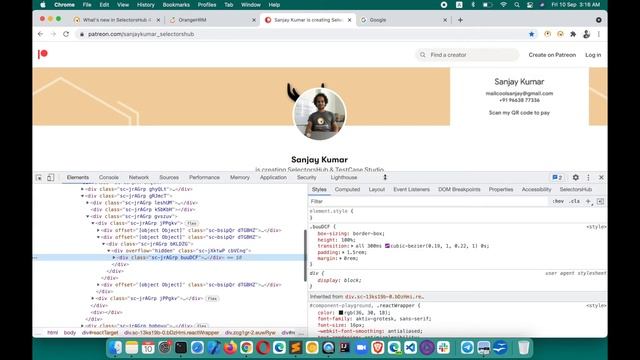Open Telegram from the Dock
Screen dimensions: 640x360
tap(467, 348)
